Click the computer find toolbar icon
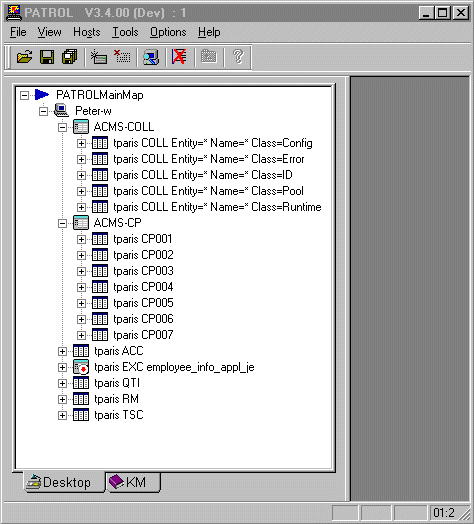The image size is (474, 524). coord(151,57)
